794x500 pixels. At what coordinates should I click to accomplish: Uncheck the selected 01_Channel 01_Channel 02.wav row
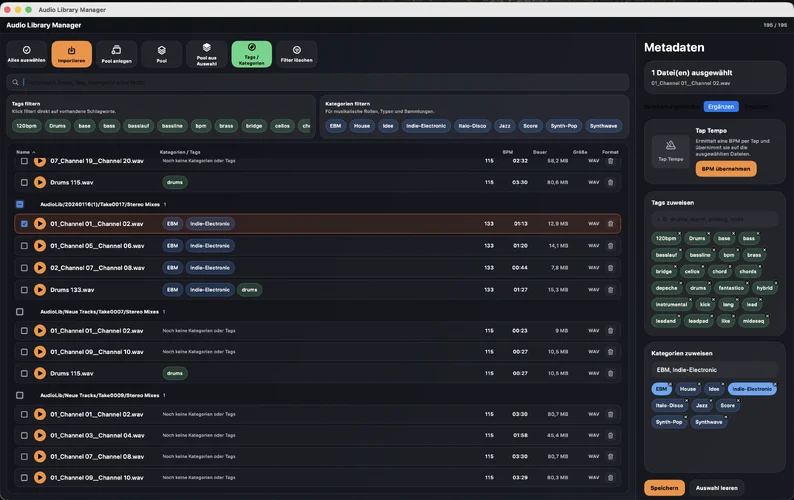point(24,223)
